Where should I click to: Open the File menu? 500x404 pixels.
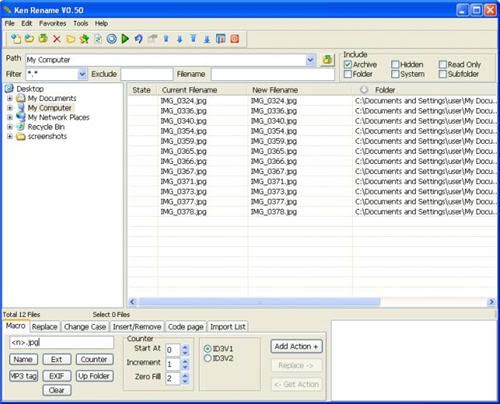click(10, 23)
